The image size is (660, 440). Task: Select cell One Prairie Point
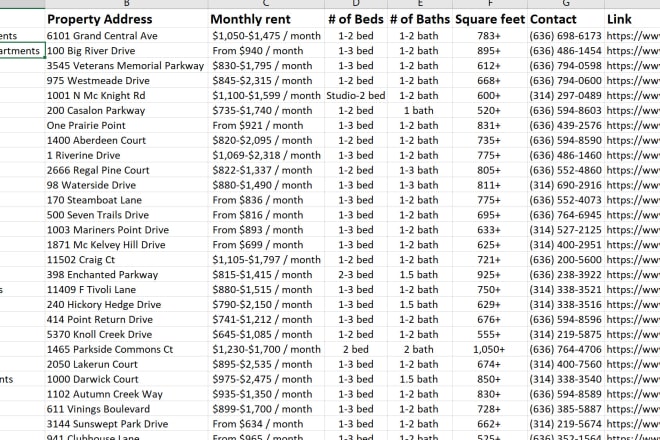click(x=126, y=125)
